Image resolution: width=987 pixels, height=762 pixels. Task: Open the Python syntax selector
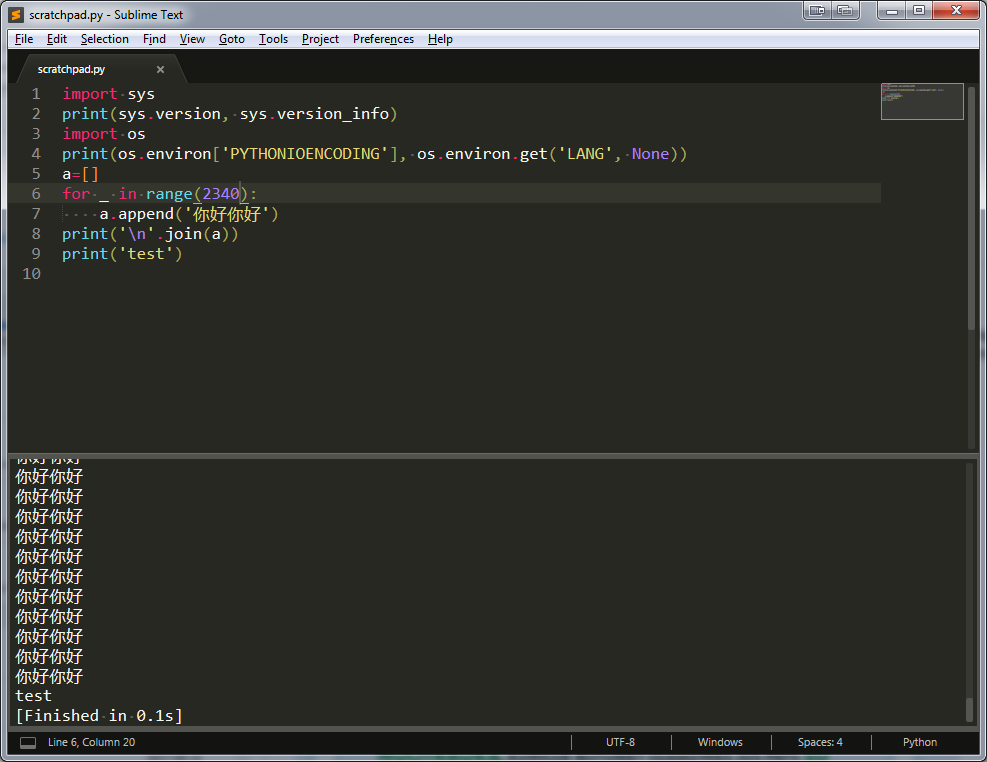[x=920, y=742]
